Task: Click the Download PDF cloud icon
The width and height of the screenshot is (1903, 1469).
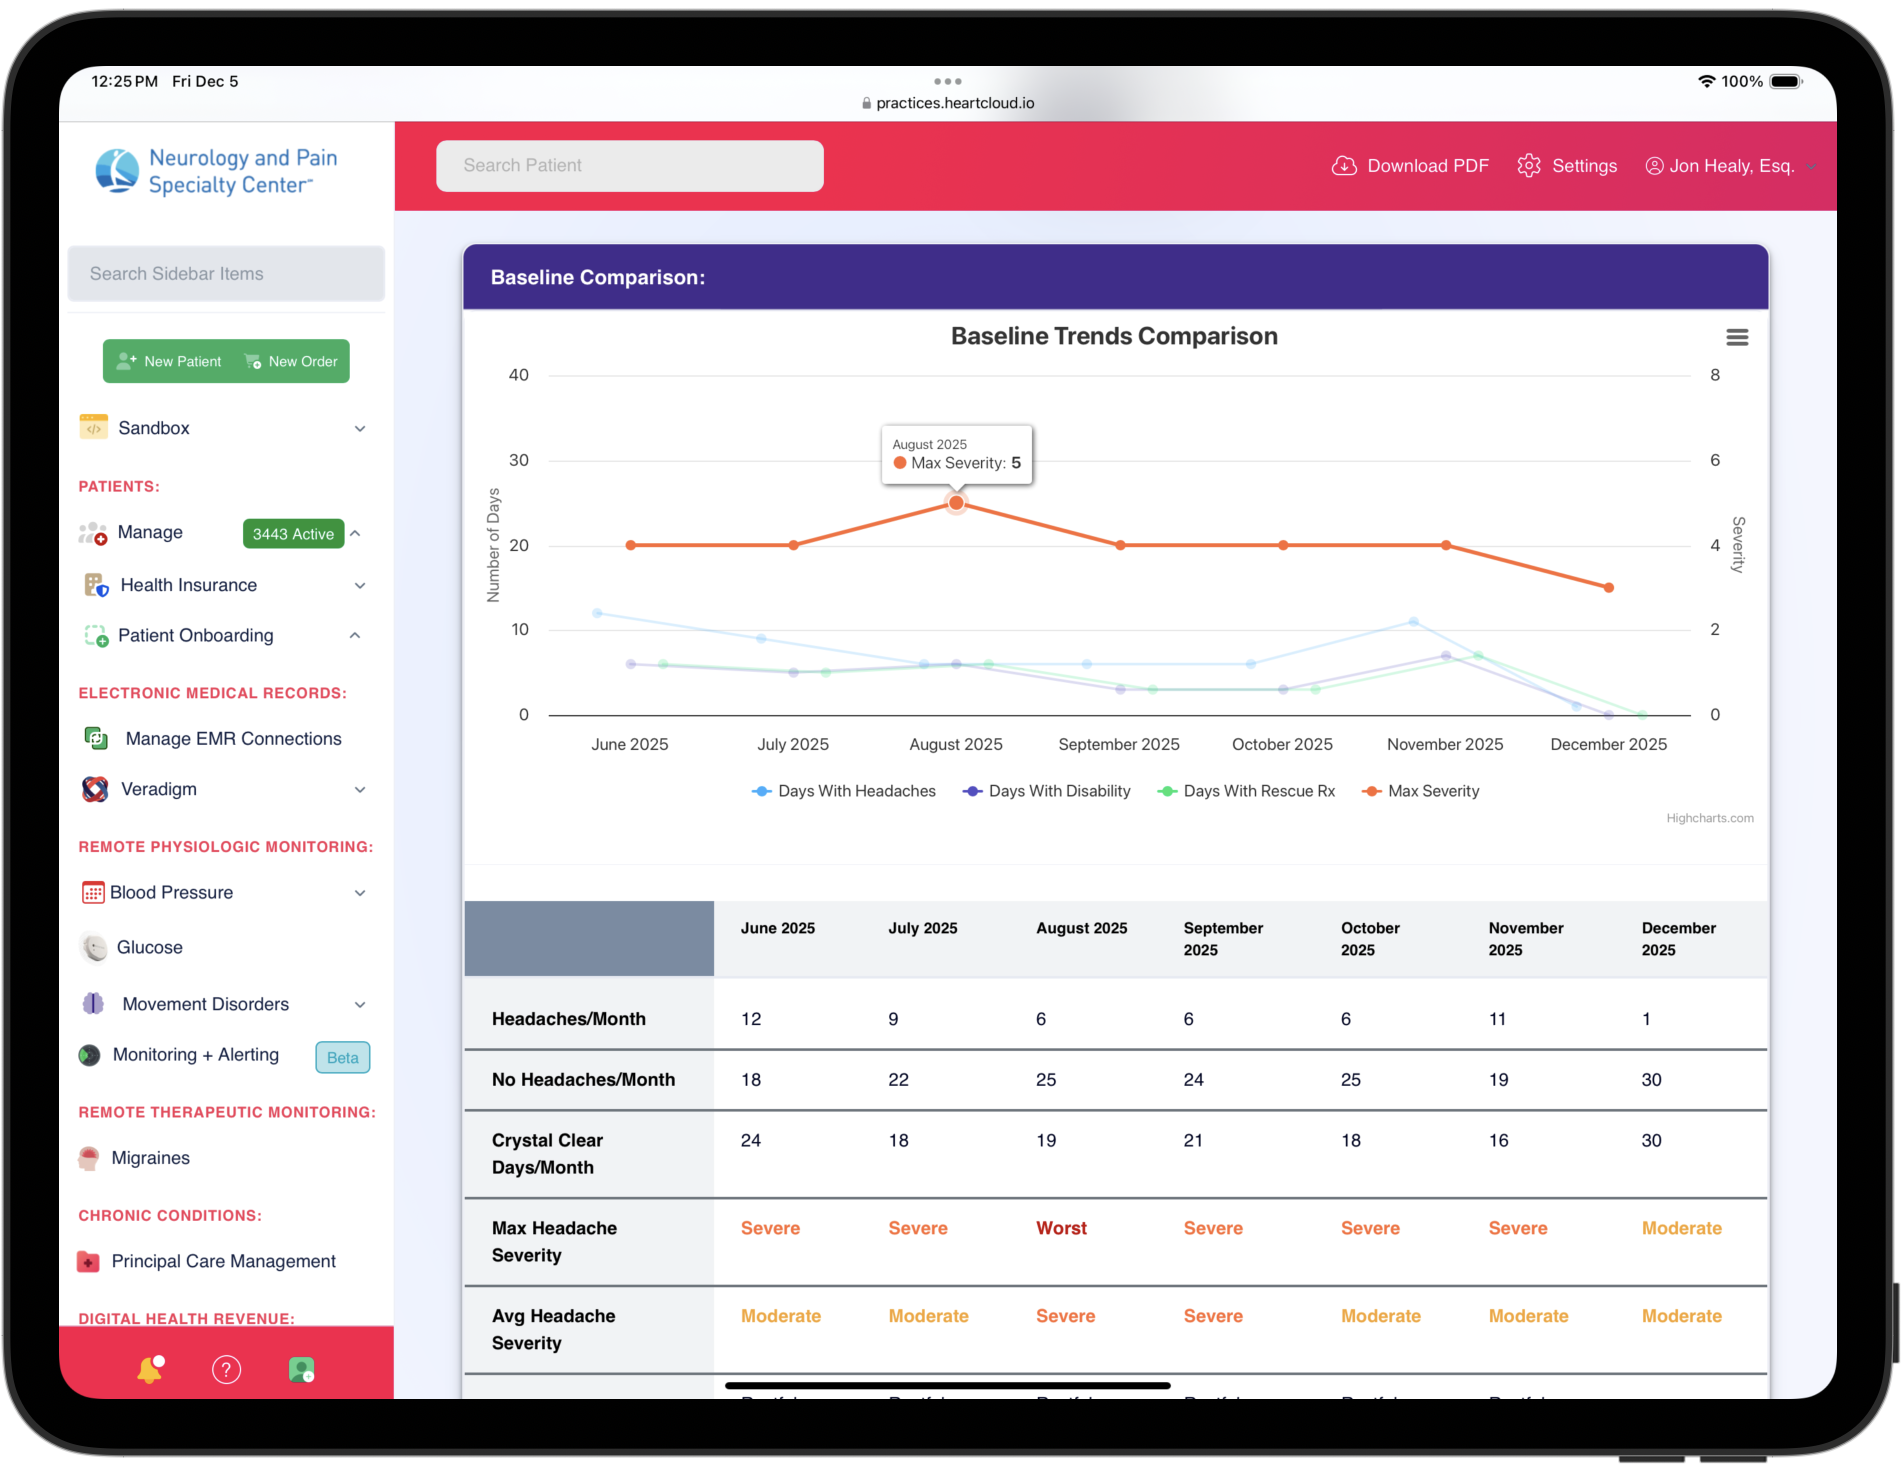Action: (x=1344, y=166)
